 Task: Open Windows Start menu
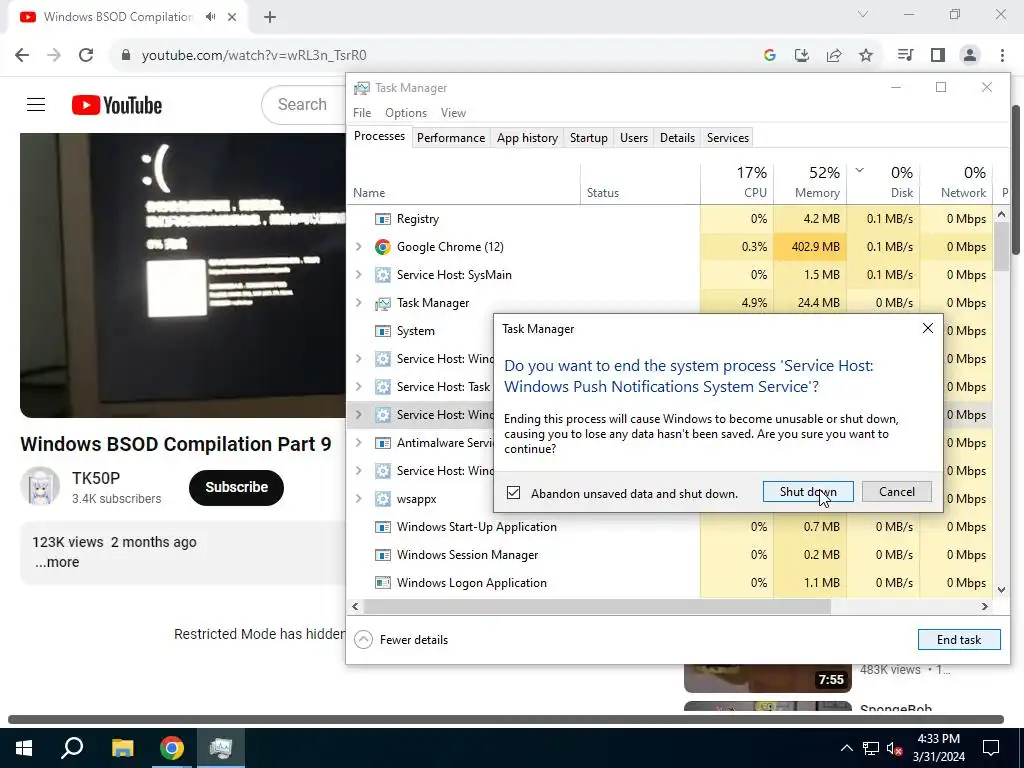(24, 748)
